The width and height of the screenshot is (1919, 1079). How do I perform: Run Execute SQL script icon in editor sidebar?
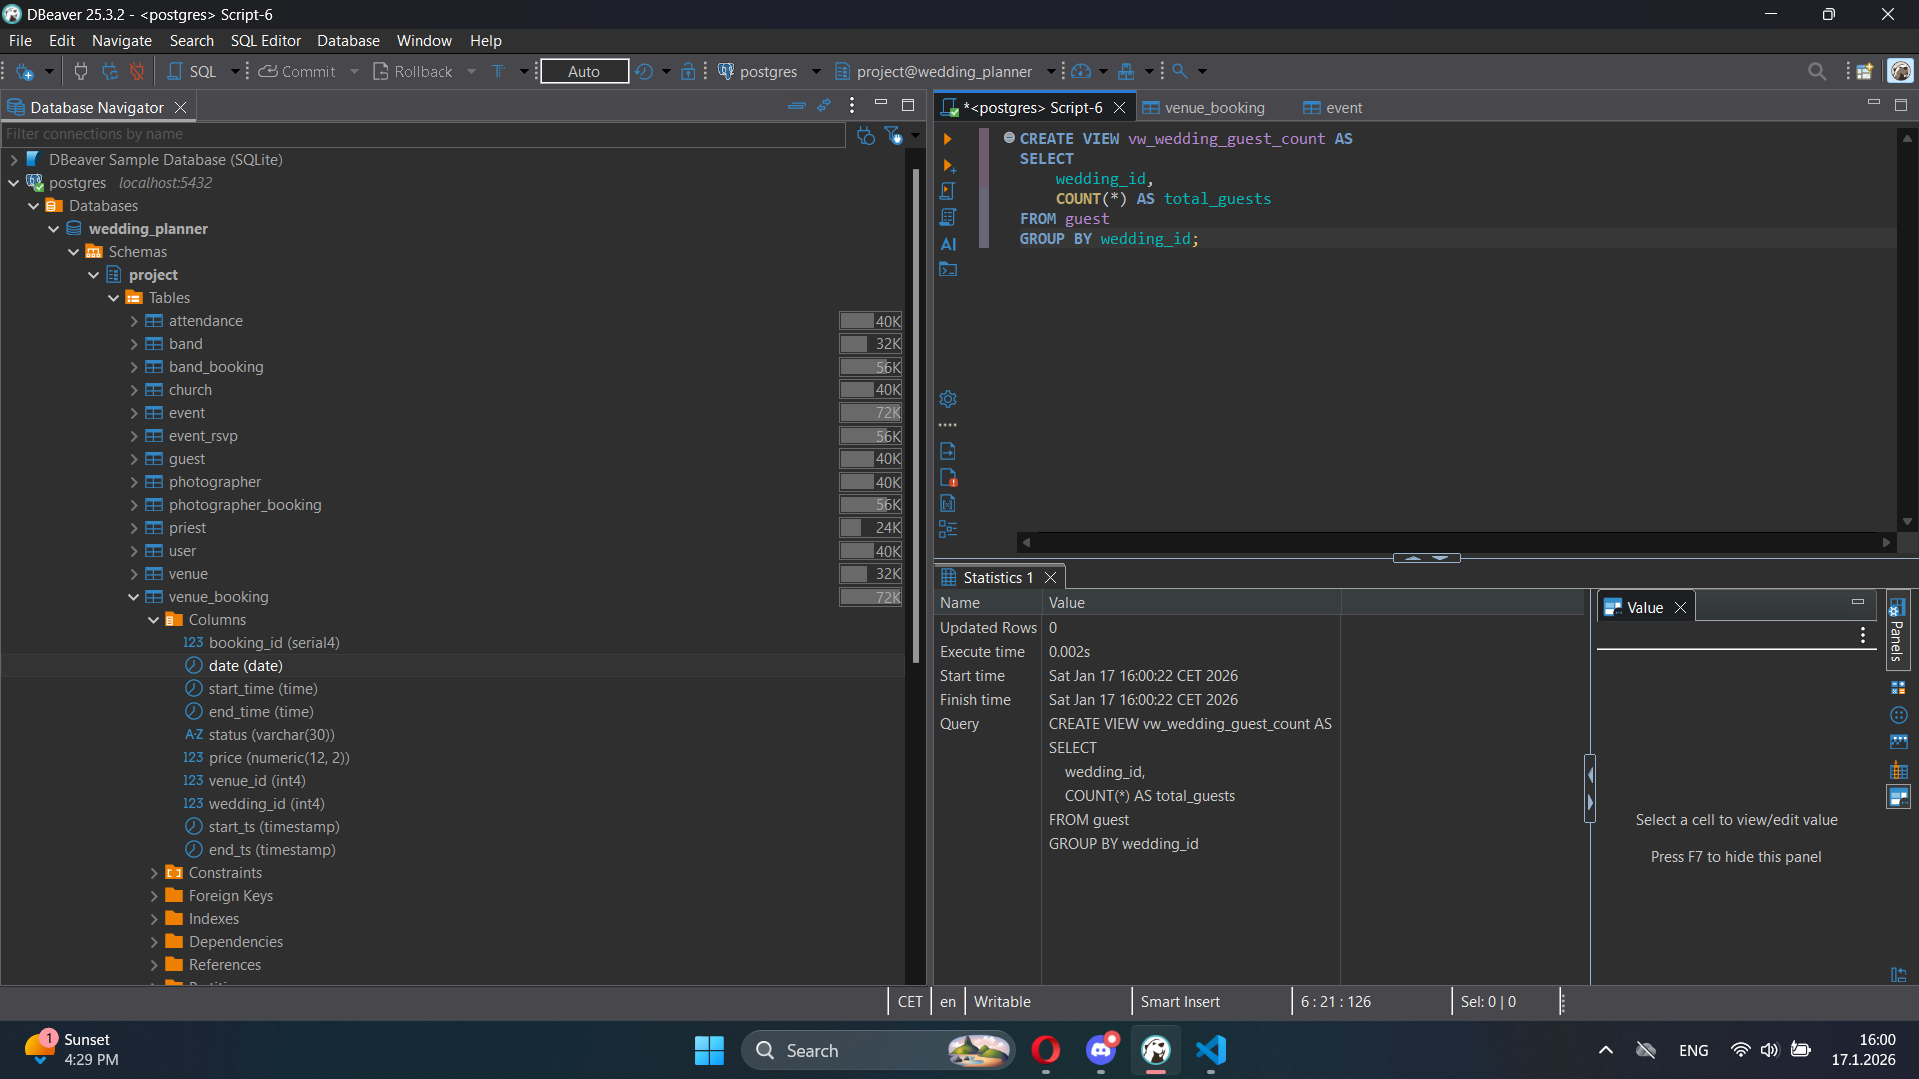[948, 191]
